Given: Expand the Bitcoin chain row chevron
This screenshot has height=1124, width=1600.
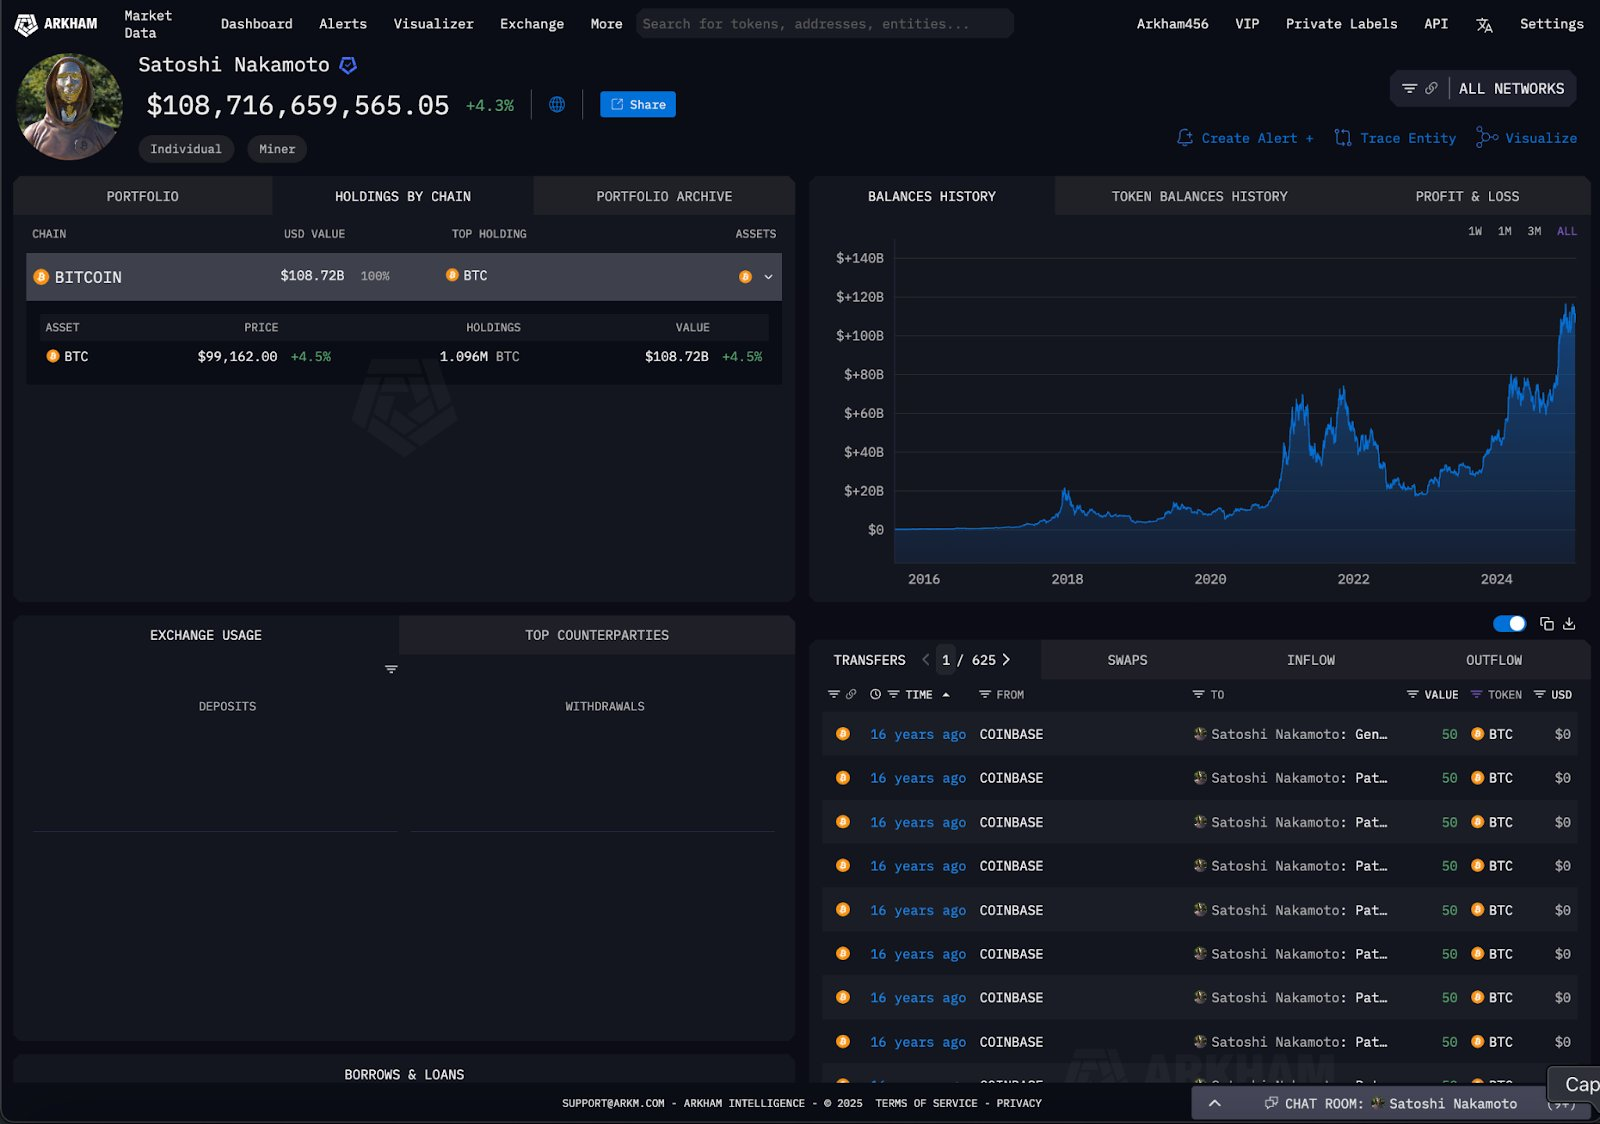Looking at the screenshot, I should (768, 277).
